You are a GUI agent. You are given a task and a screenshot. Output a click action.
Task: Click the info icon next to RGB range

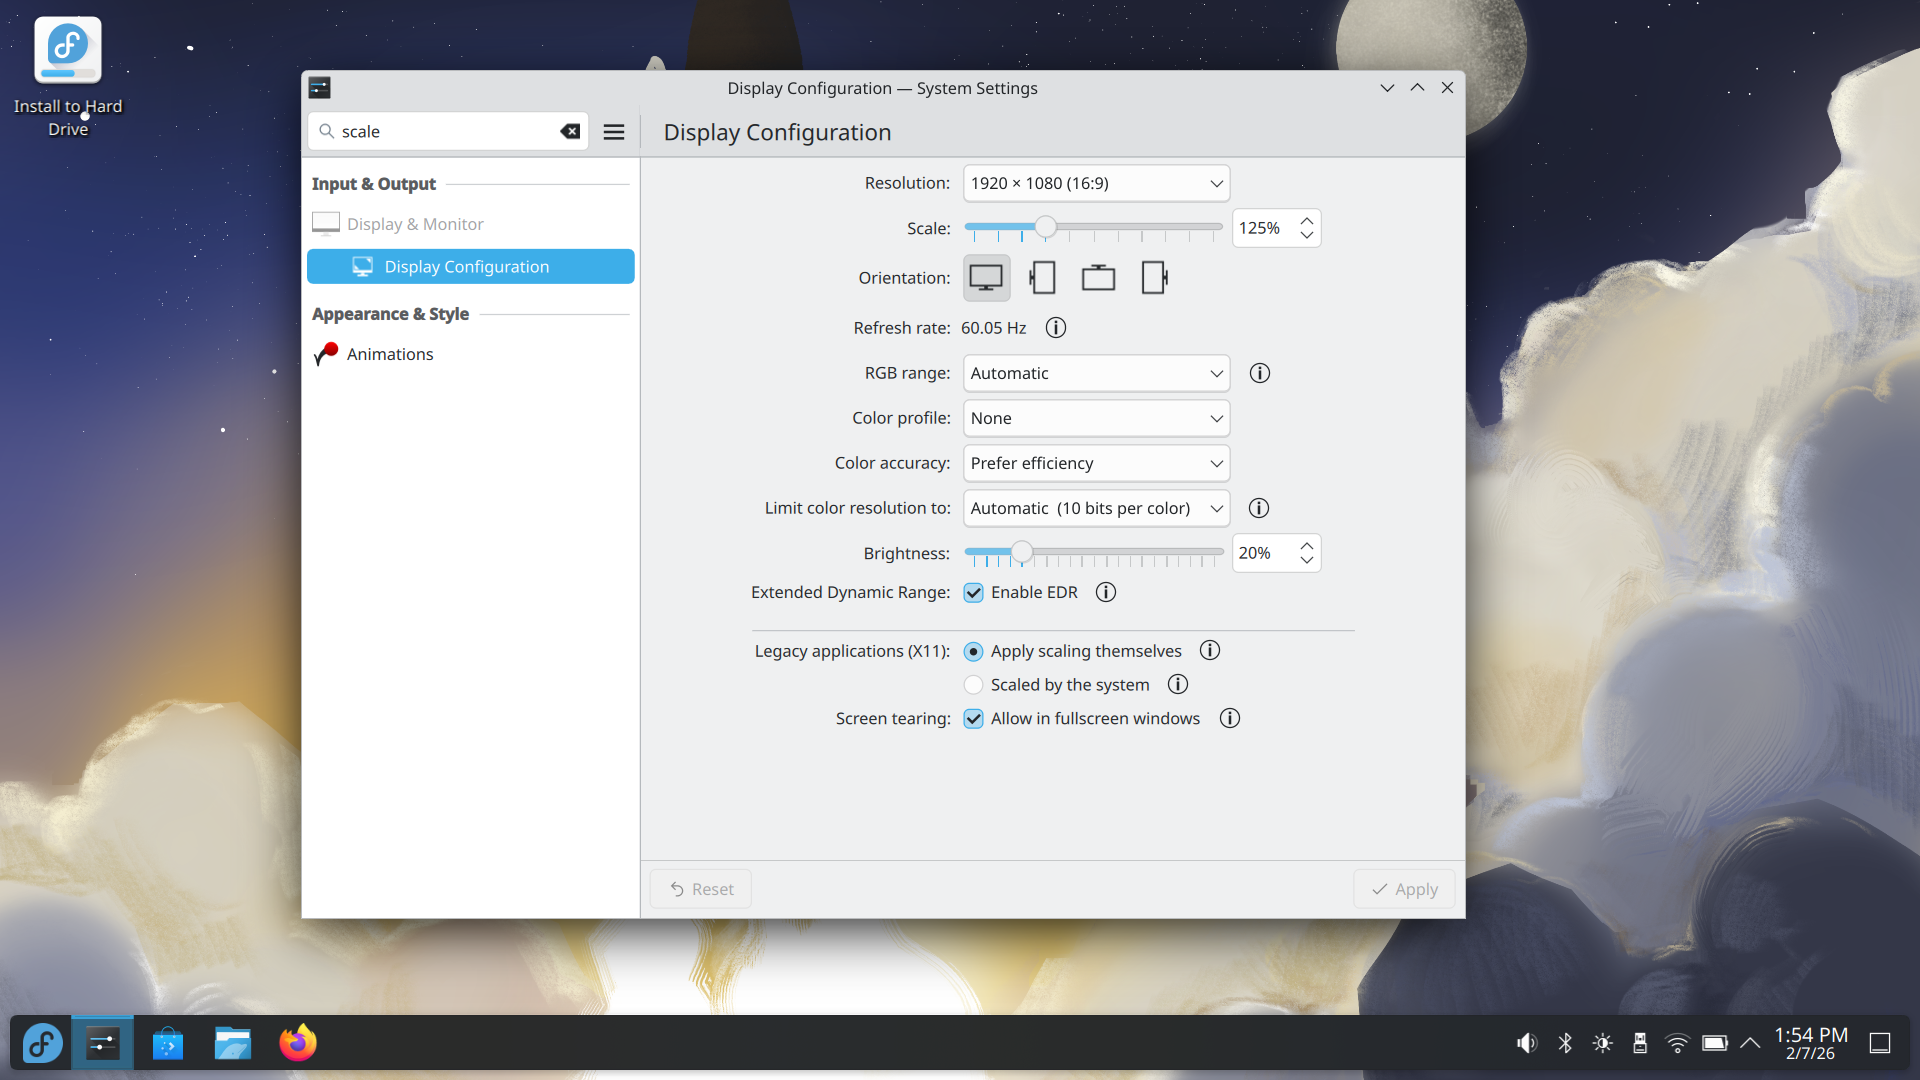(x=1260, y=373)
